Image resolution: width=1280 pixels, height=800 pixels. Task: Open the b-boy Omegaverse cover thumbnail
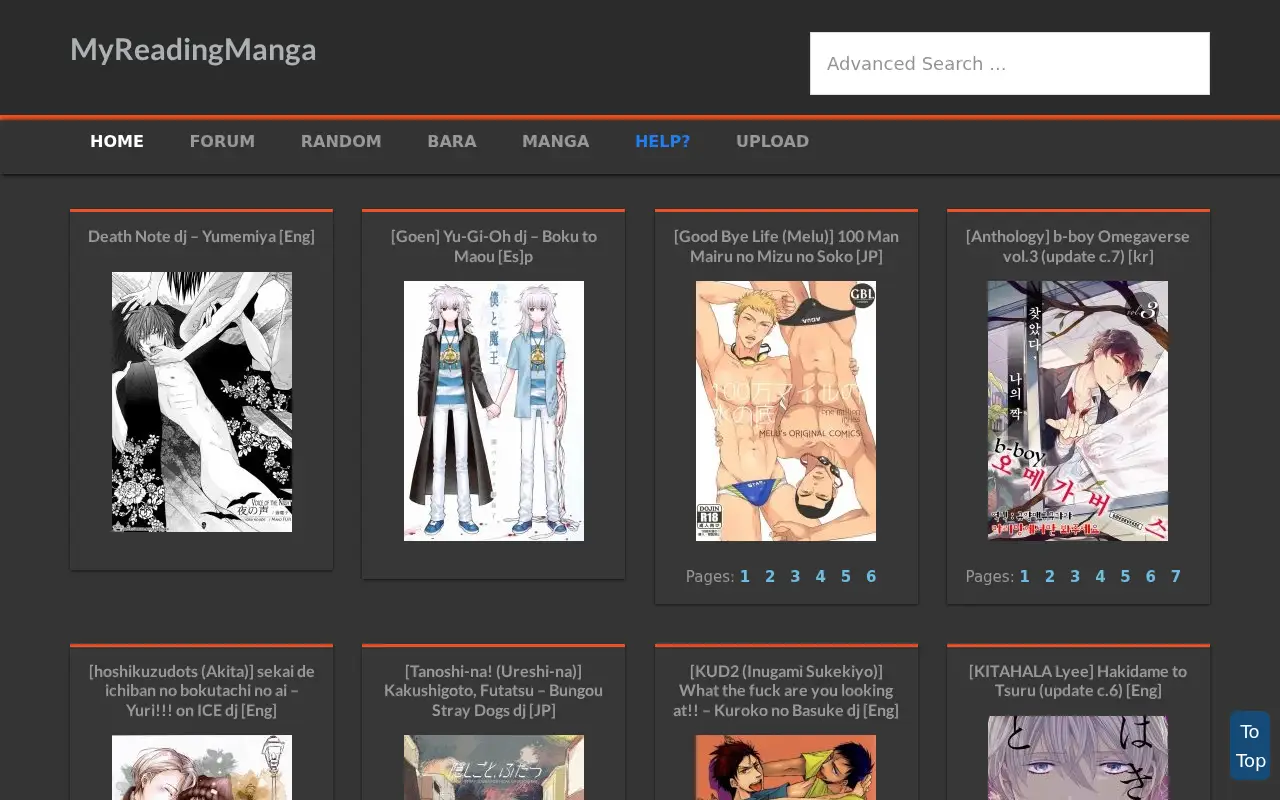(1078, 411)
